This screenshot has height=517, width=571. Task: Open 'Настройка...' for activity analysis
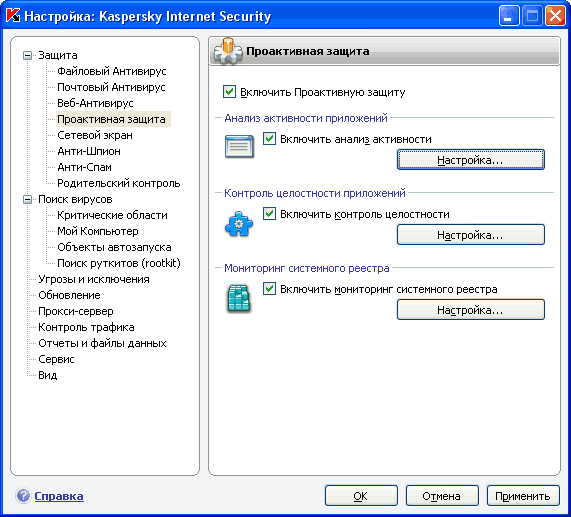[470, 159]
